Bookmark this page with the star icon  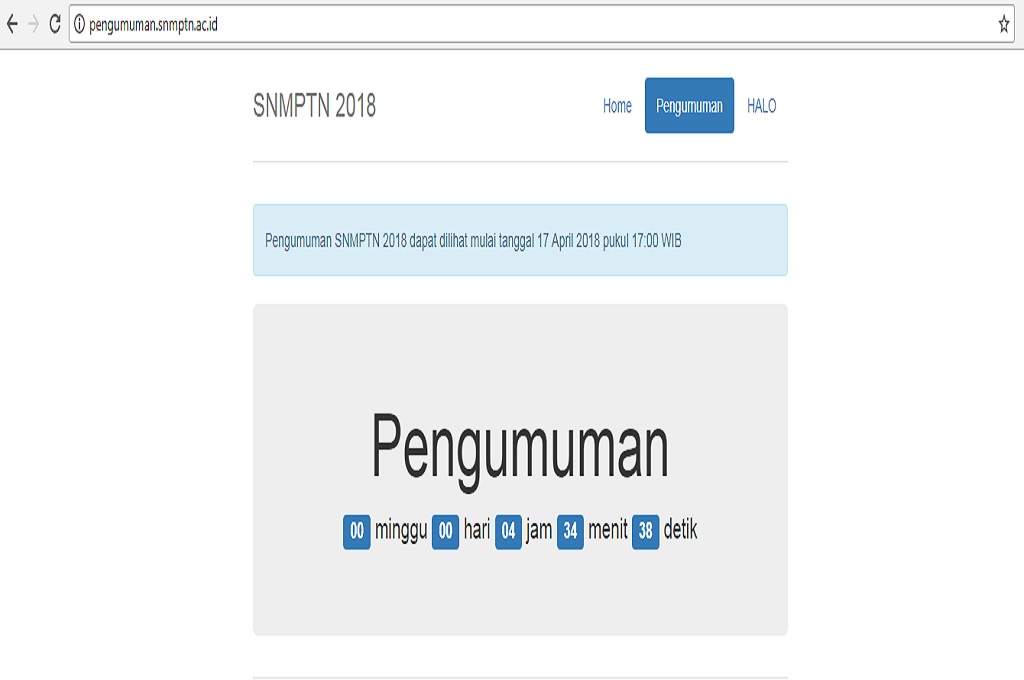(x=1004, y=25)
